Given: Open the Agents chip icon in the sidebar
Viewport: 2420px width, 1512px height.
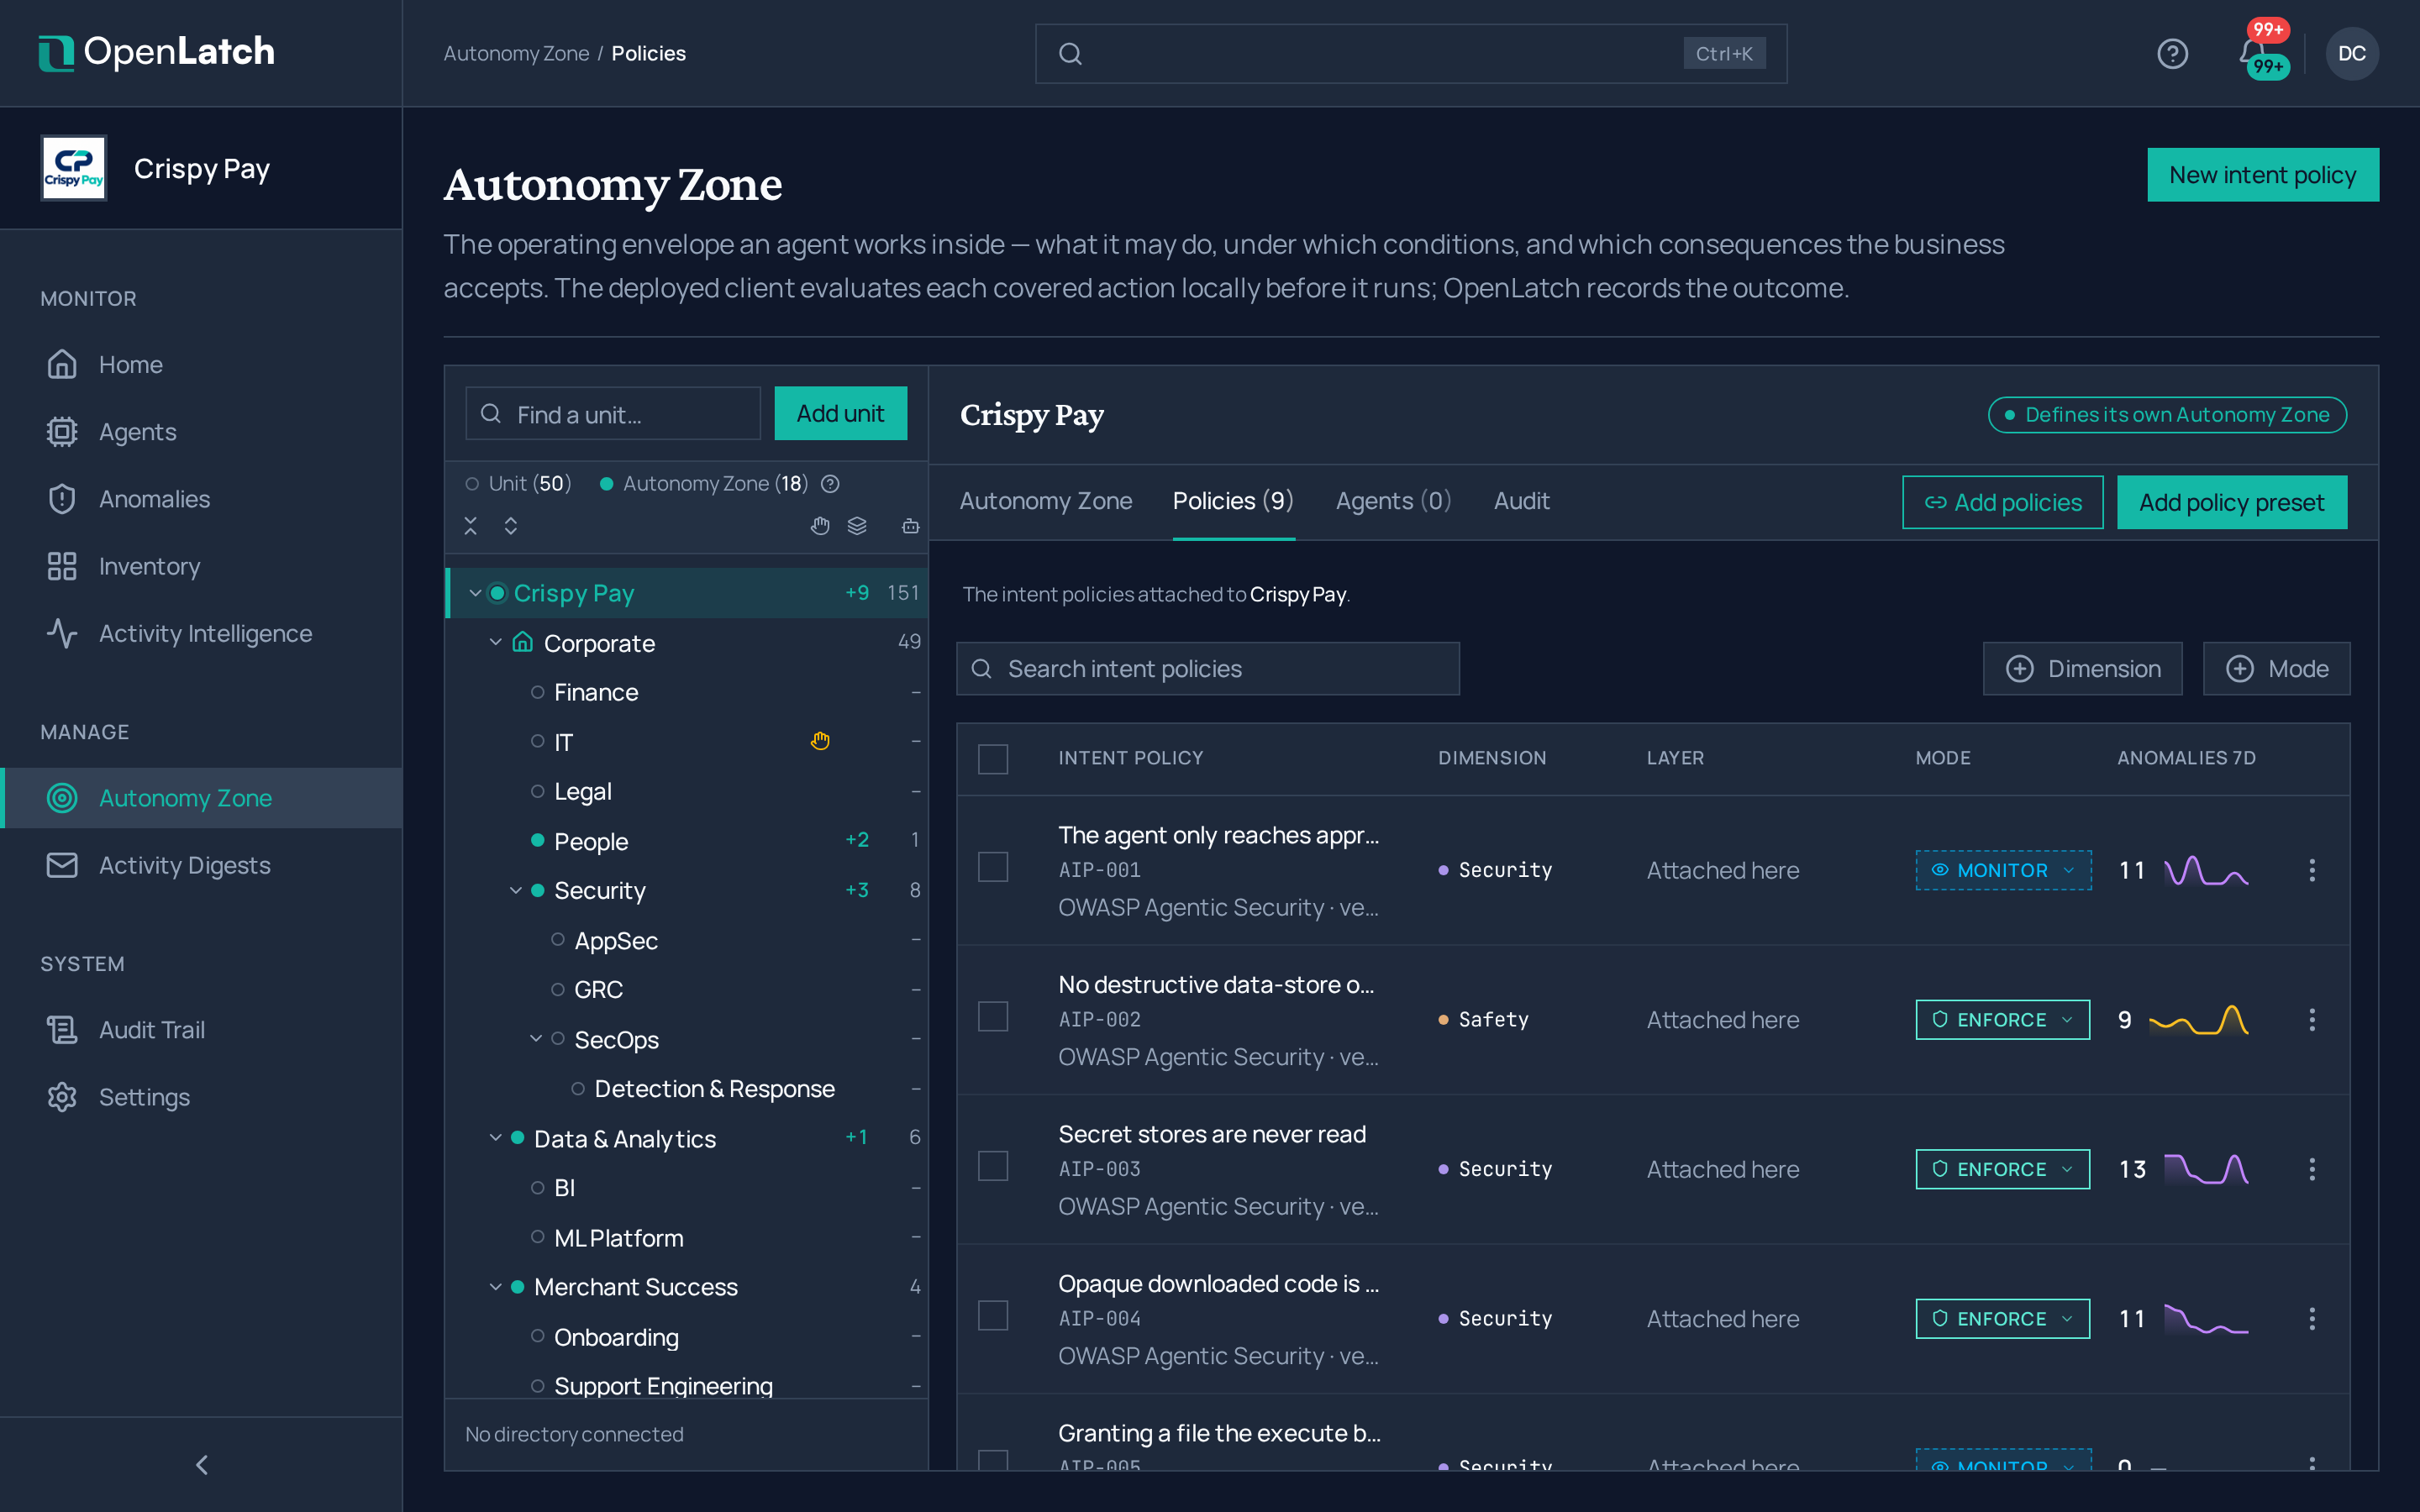Looking at the screenshot, I should pos(62,431).
